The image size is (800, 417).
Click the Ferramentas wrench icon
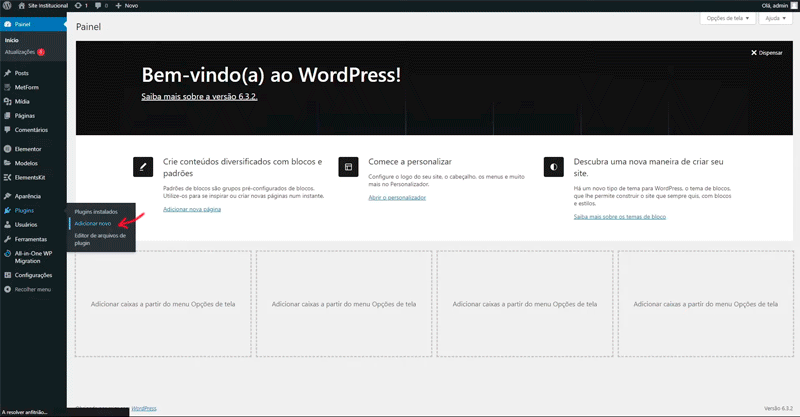point(8,239)
